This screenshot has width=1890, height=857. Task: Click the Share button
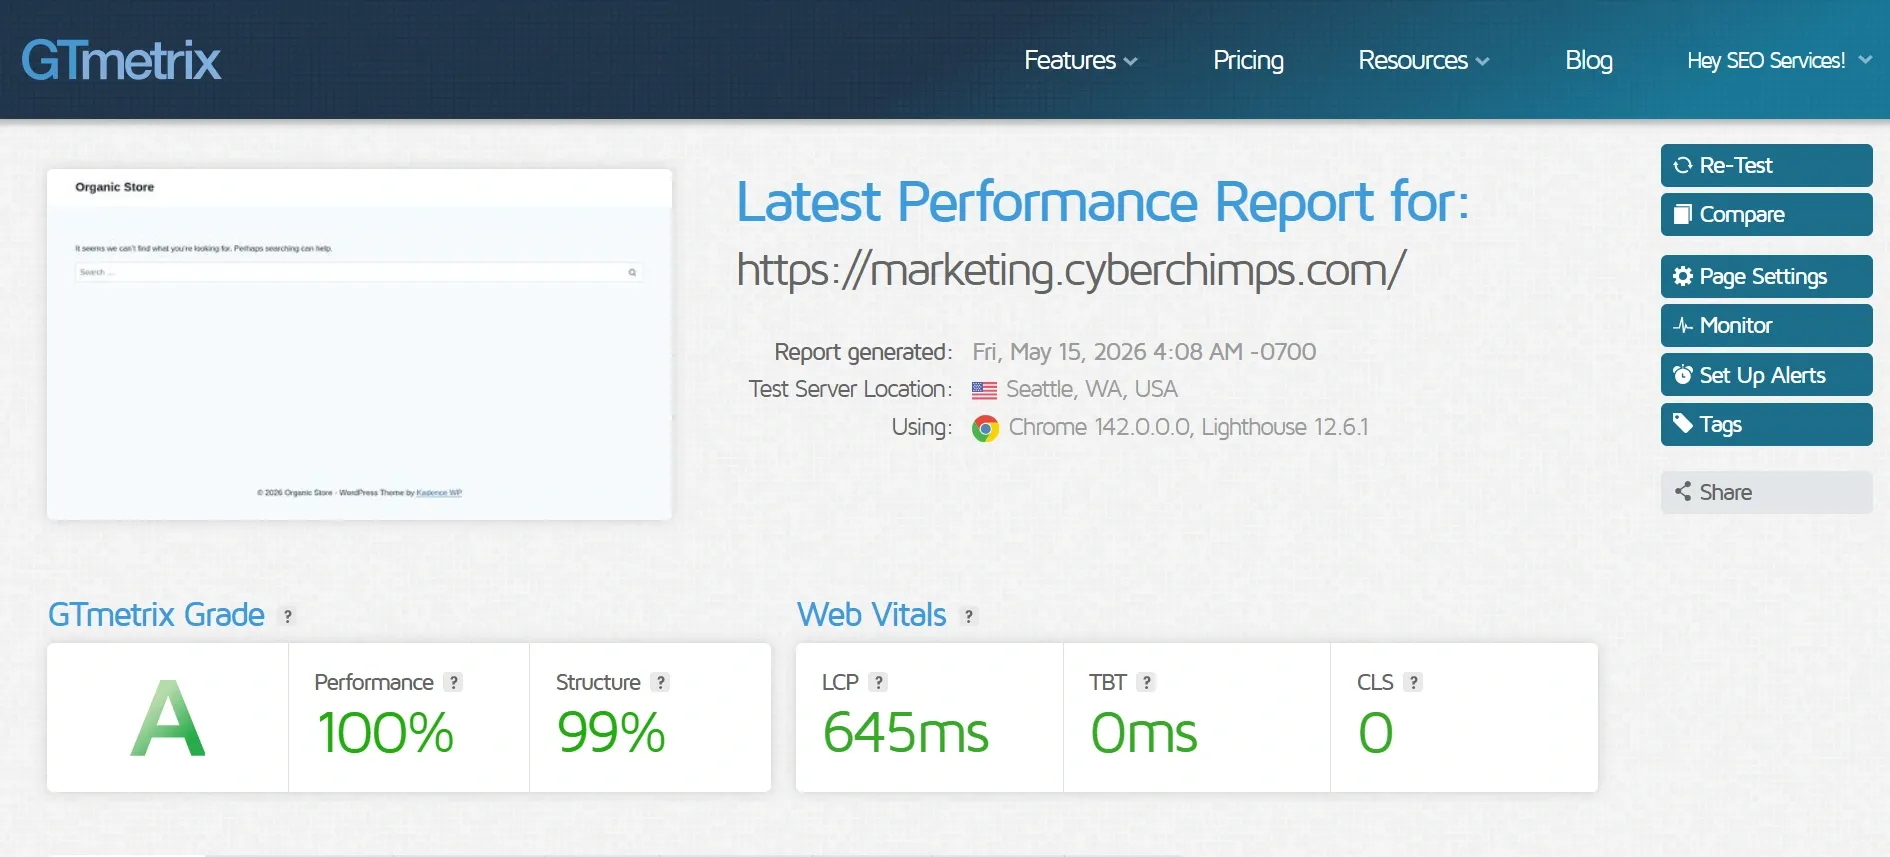click(1767, 492)
